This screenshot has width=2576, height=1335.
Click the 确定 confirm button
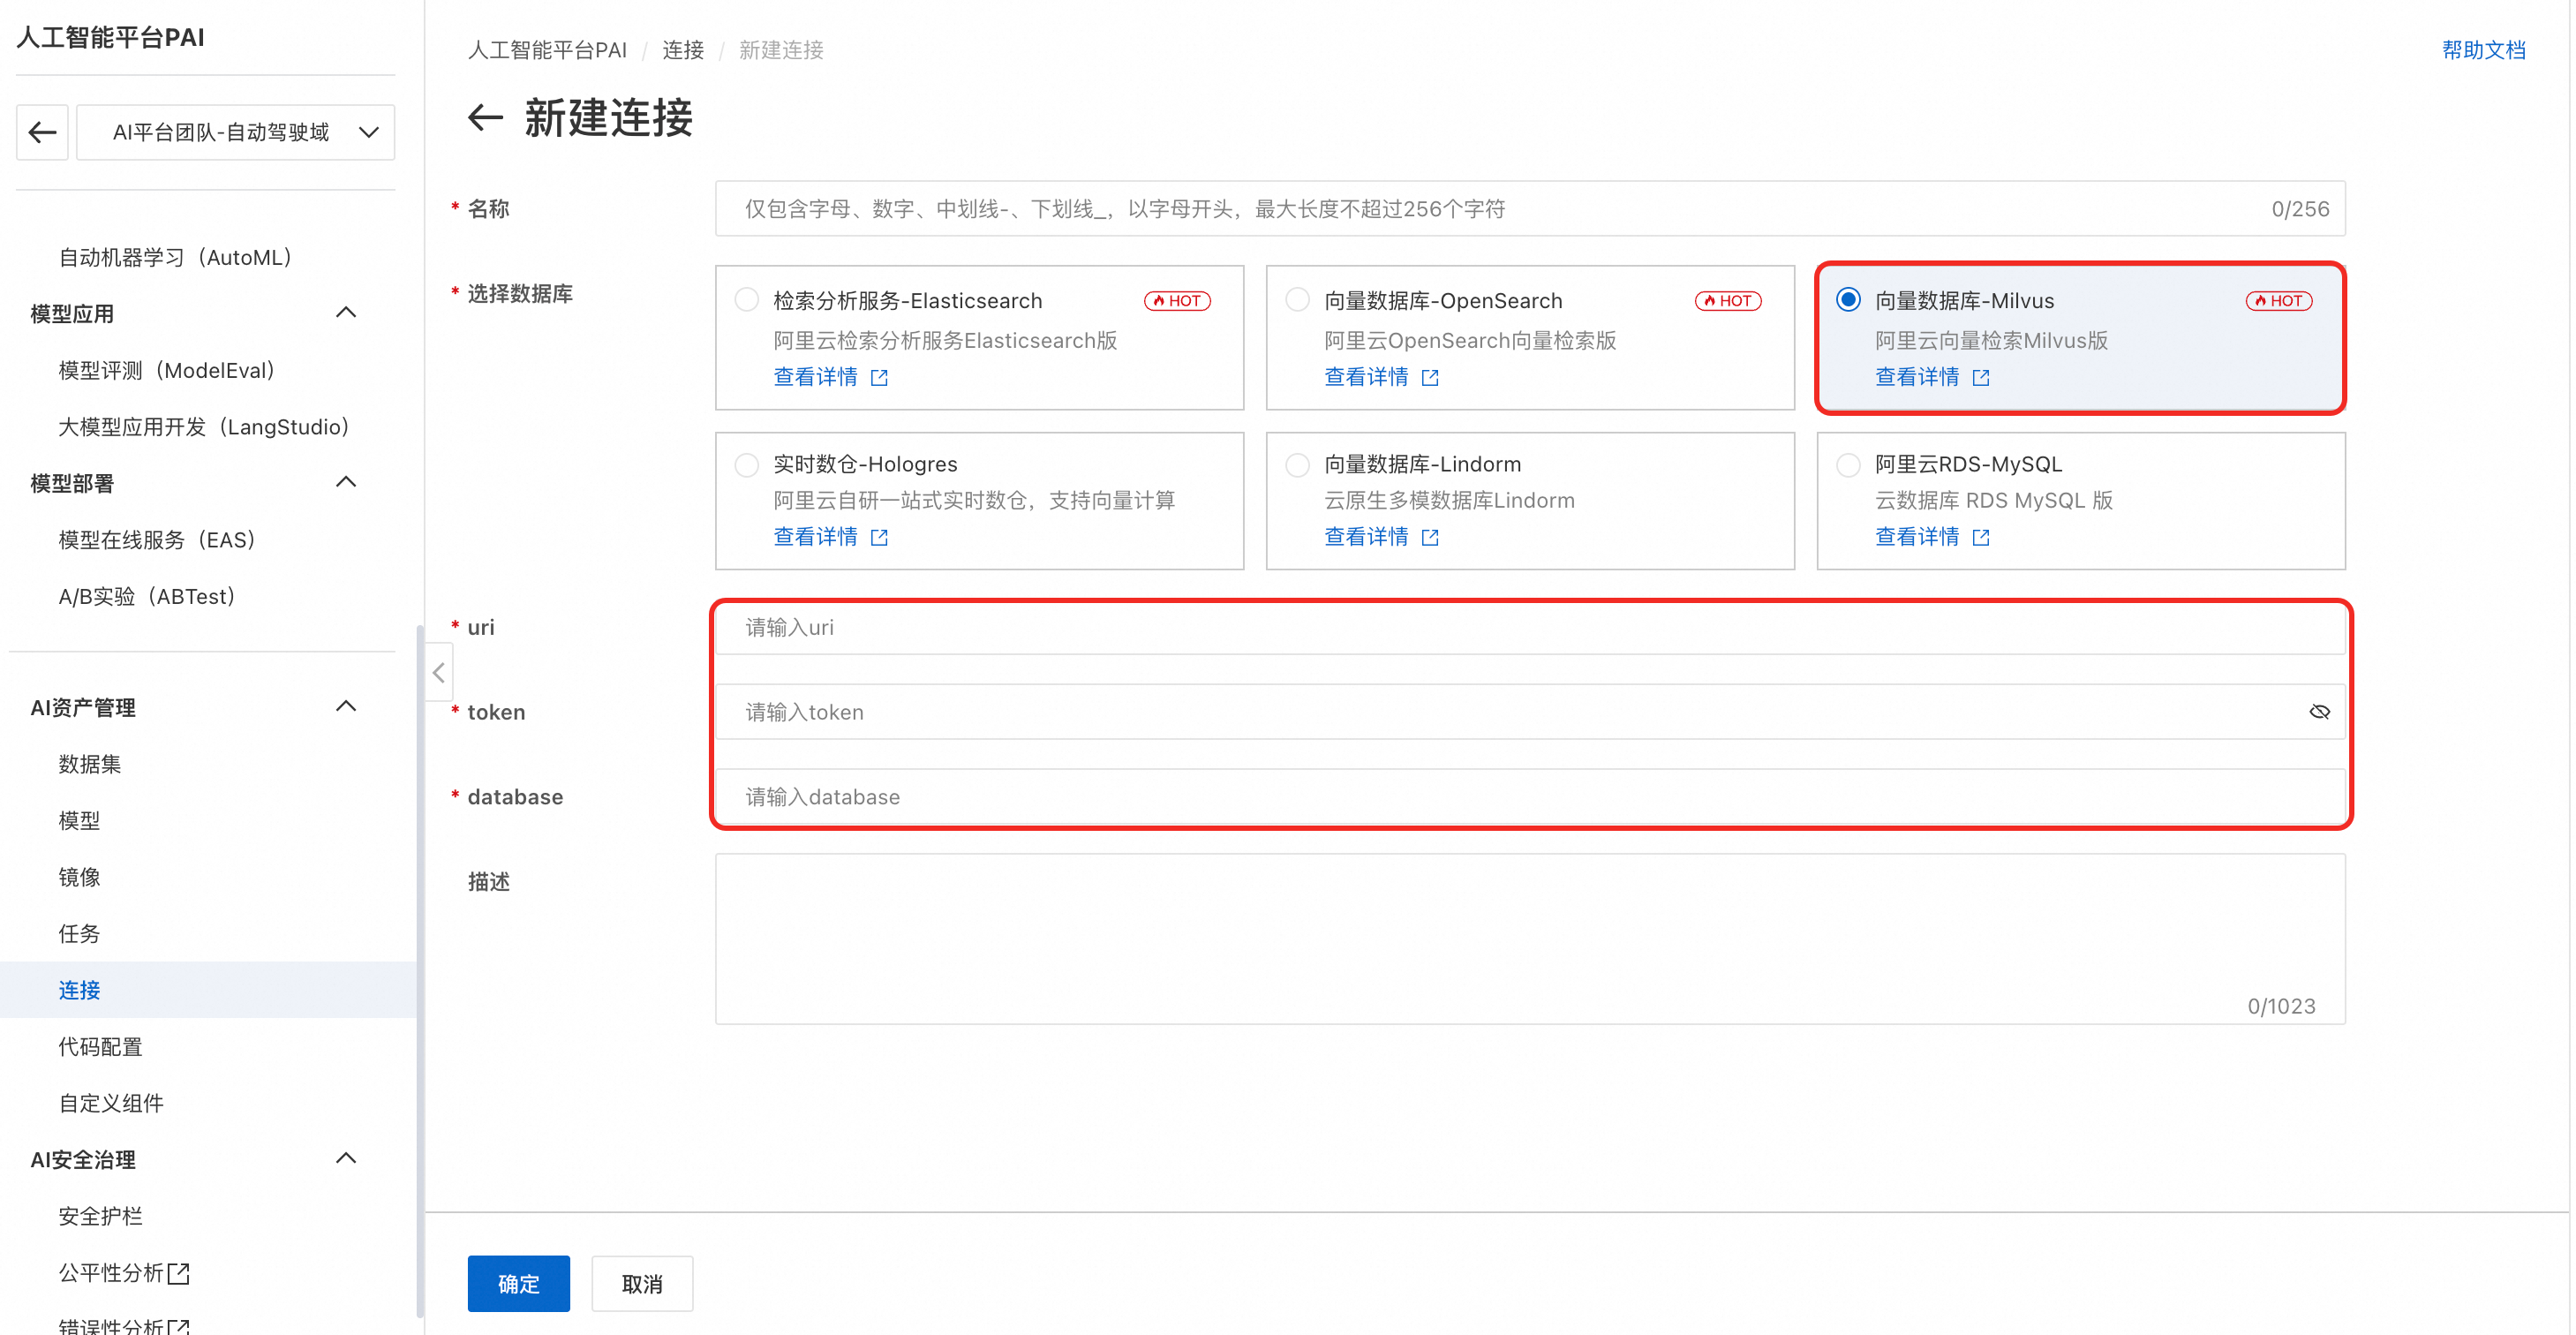click(518, 1283)
